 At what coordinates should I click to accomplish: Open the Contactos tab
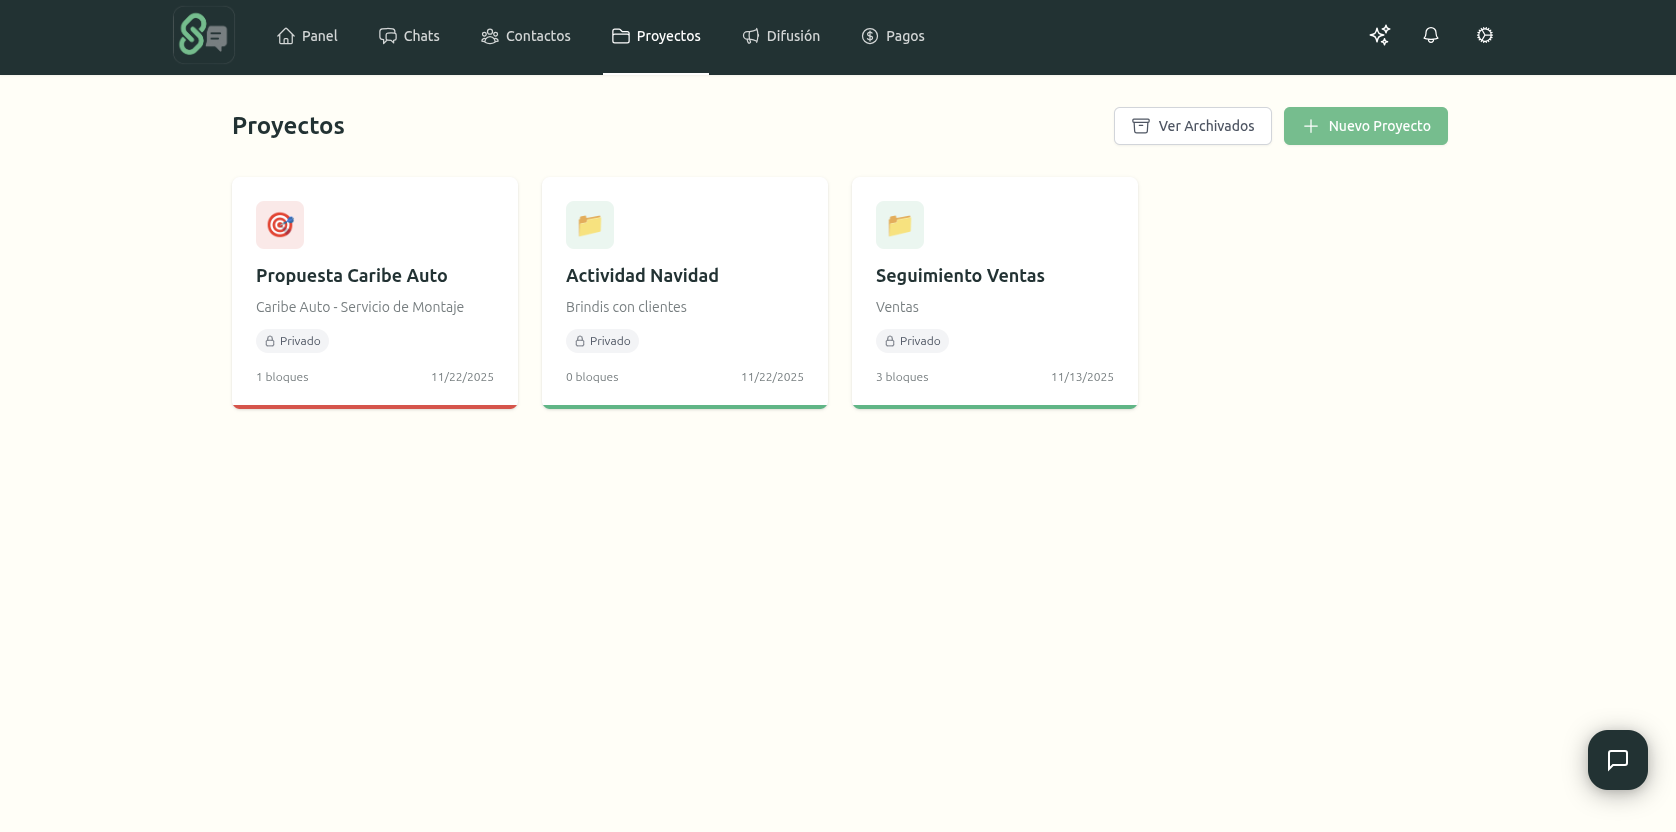click(x=526, y=36)
